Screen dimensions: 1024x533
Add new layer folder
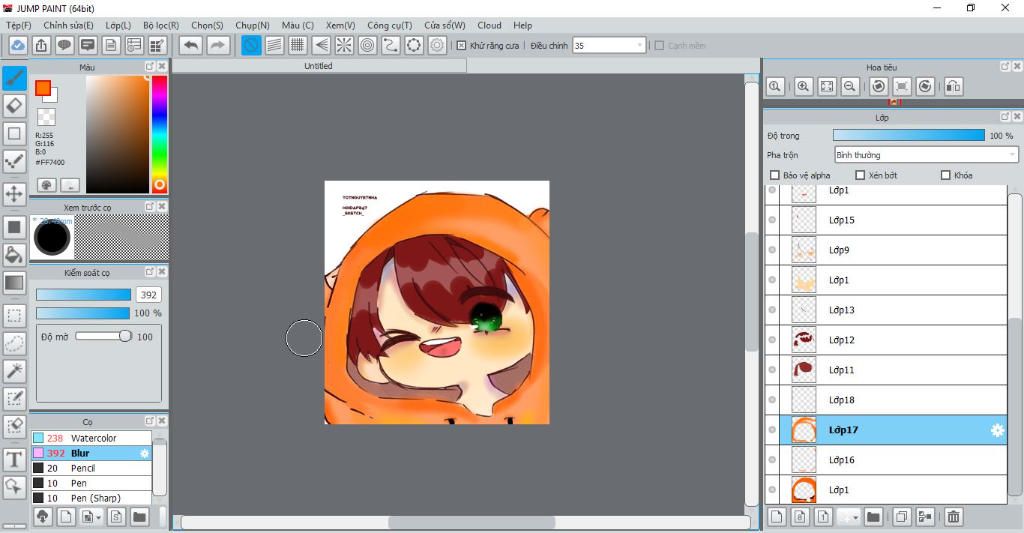point(873,517)
